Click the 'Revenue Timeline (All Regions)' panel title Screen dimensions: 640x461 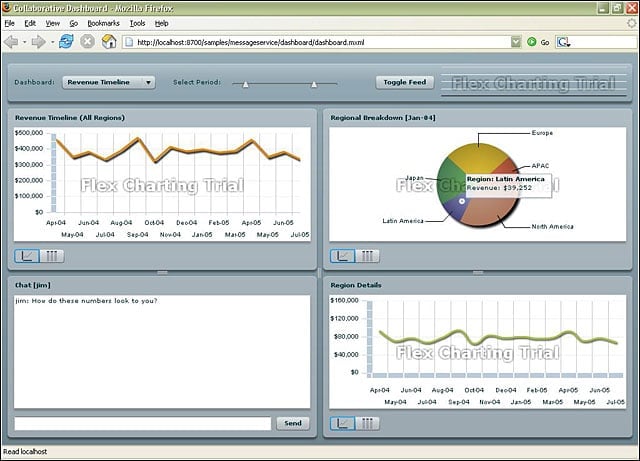coord(70,118)
